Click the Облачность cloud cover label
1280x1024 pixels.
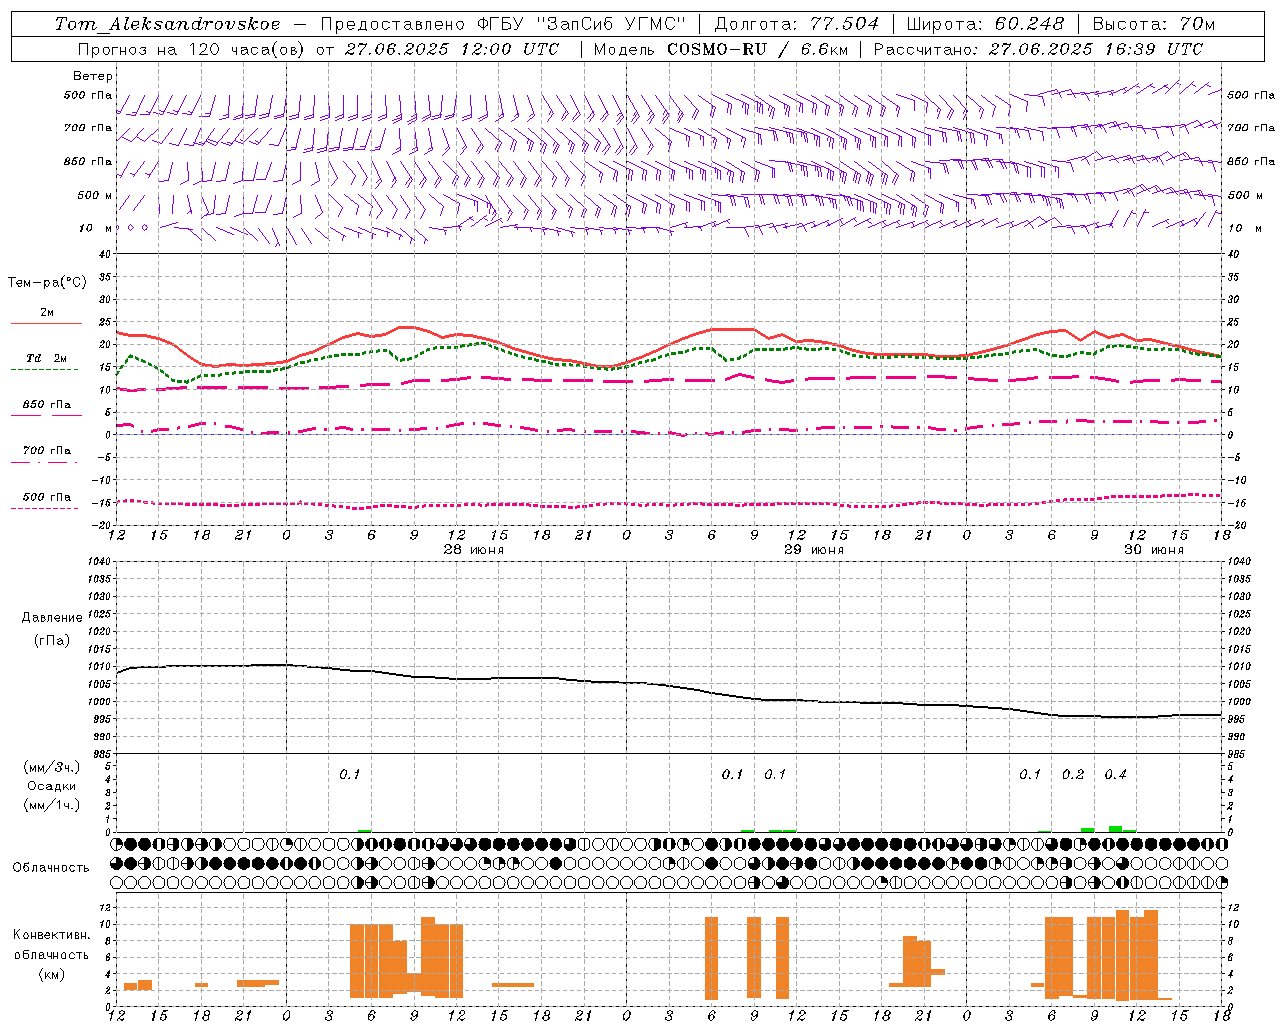tap(51, 868)
